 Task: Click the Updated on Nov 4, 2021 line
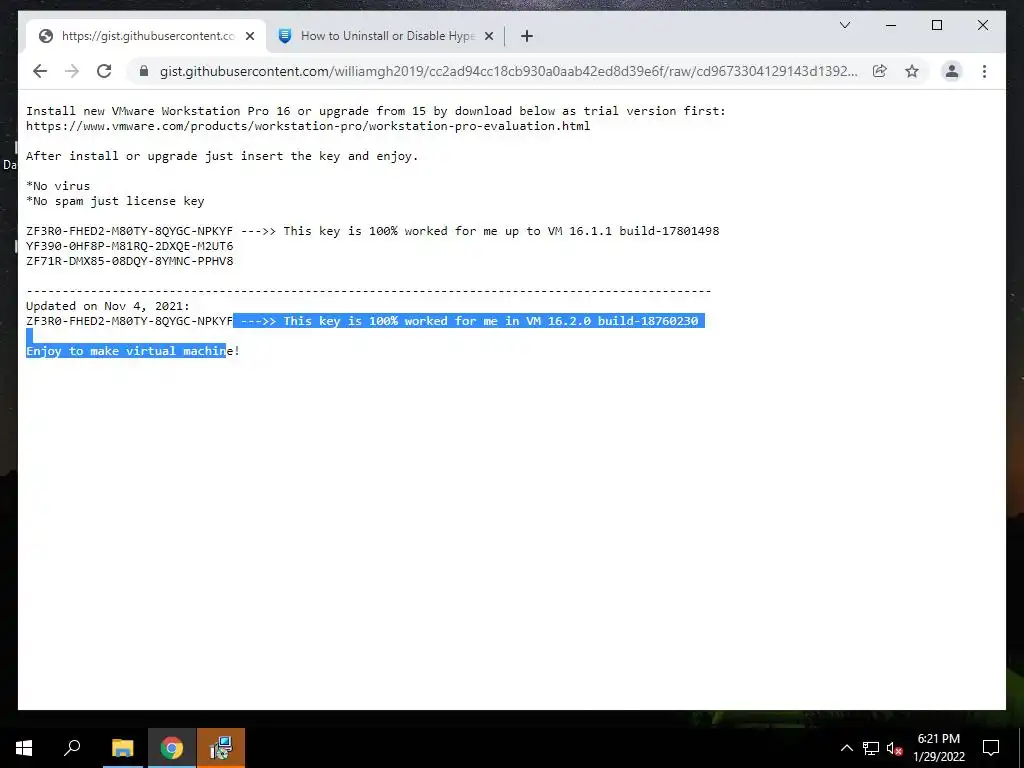108,306
